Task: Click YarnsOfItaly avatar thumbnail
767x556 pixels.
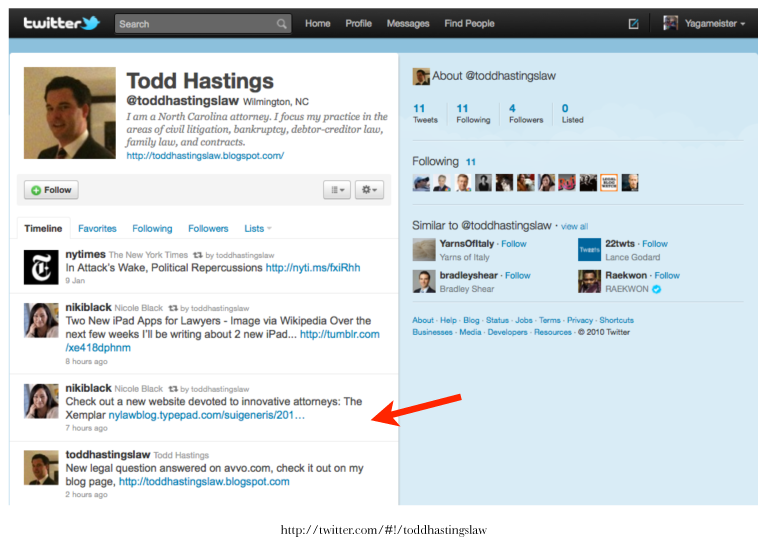Action: pyautogui.click(x=424, y=250)
